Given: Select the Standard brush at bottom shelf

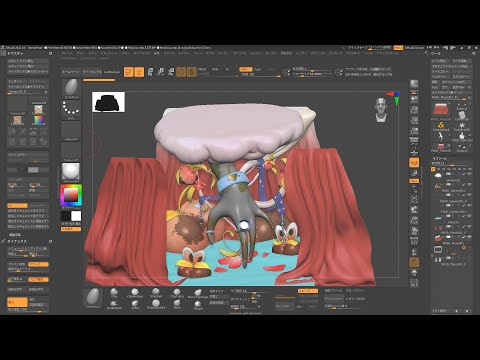Looking at the screenshot, I should pos(156,293).
